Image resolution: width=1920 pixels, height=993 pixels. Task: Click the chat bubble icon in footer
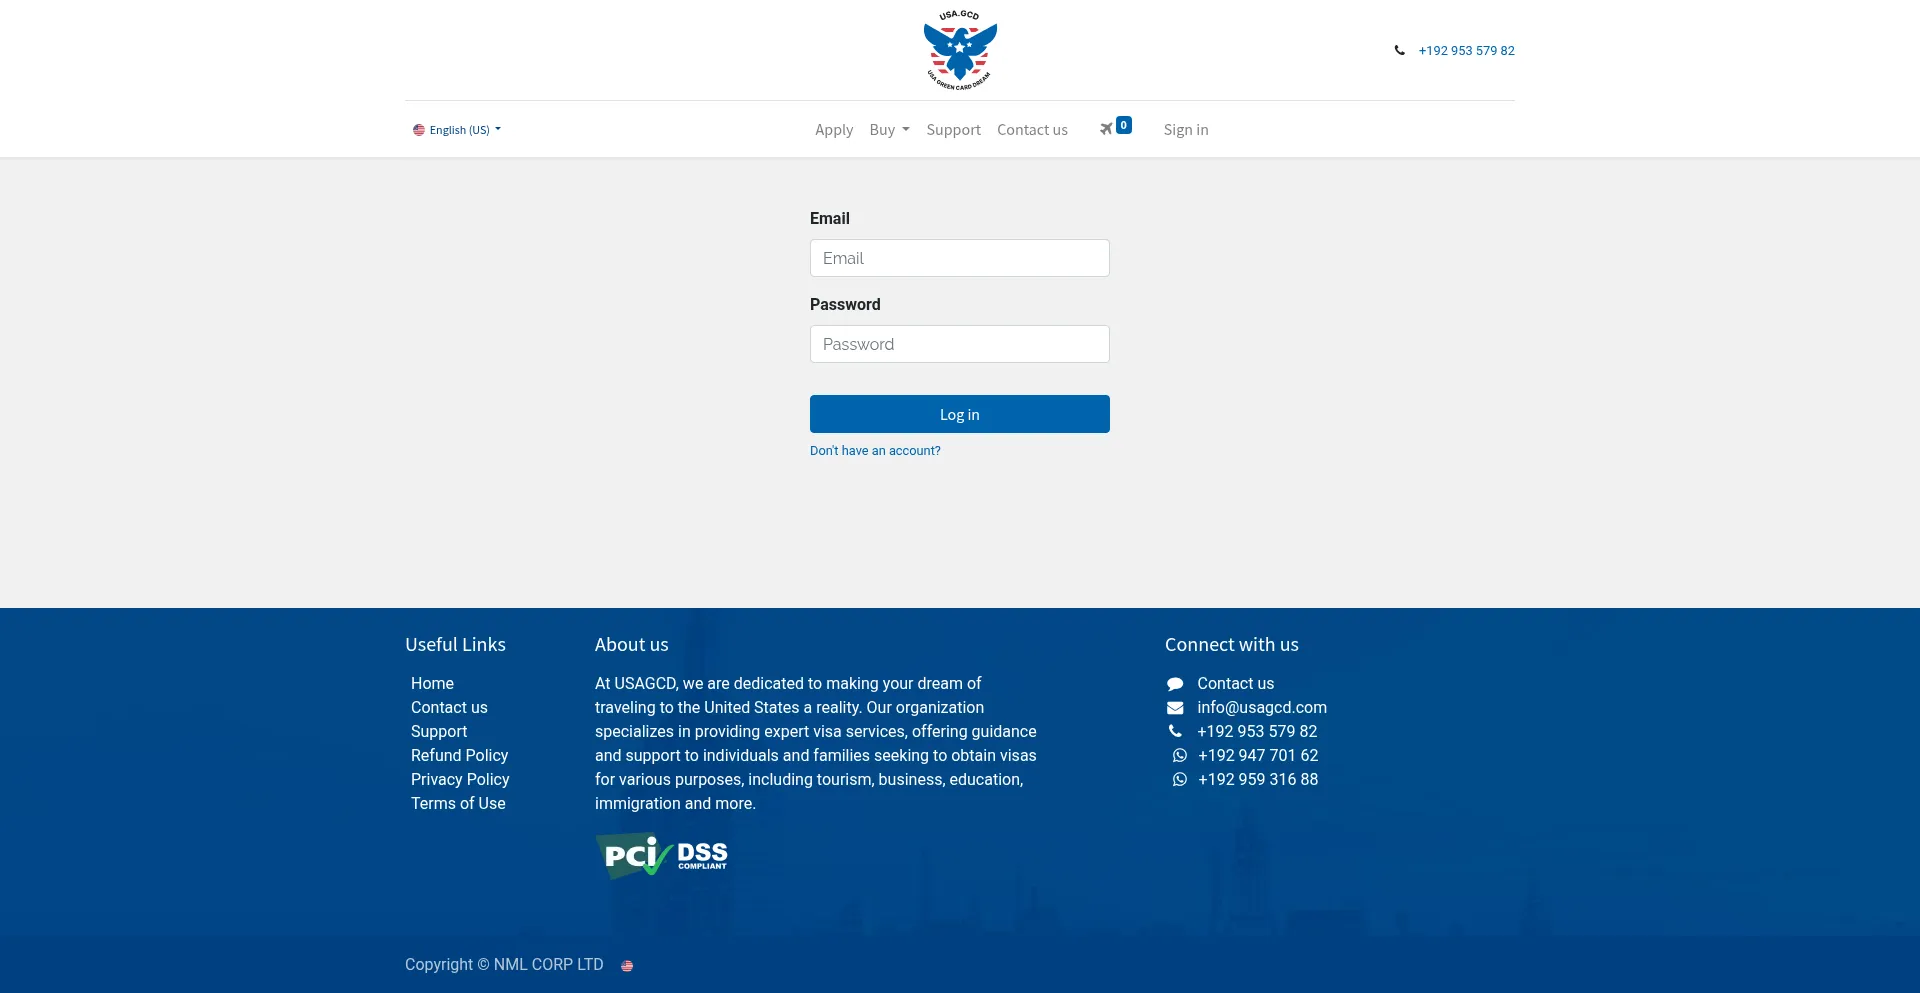click(x=1175, y=684)
